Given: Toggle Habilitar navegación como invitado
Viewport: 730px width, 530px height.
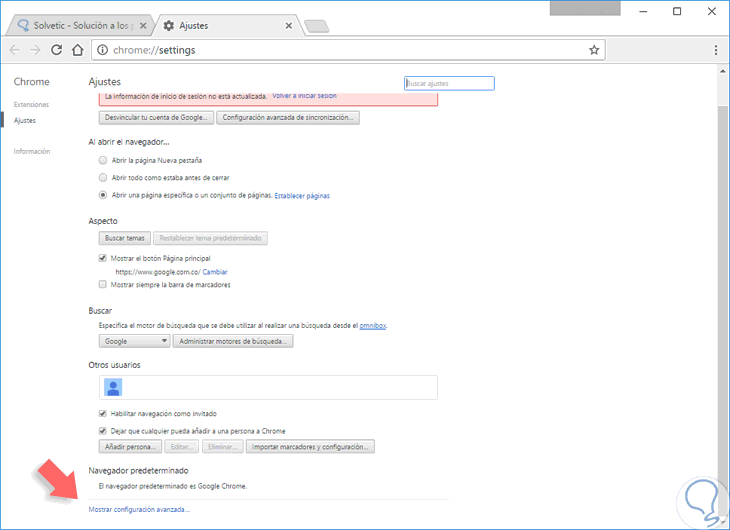Looking at the screenshot, I should 102,413.
